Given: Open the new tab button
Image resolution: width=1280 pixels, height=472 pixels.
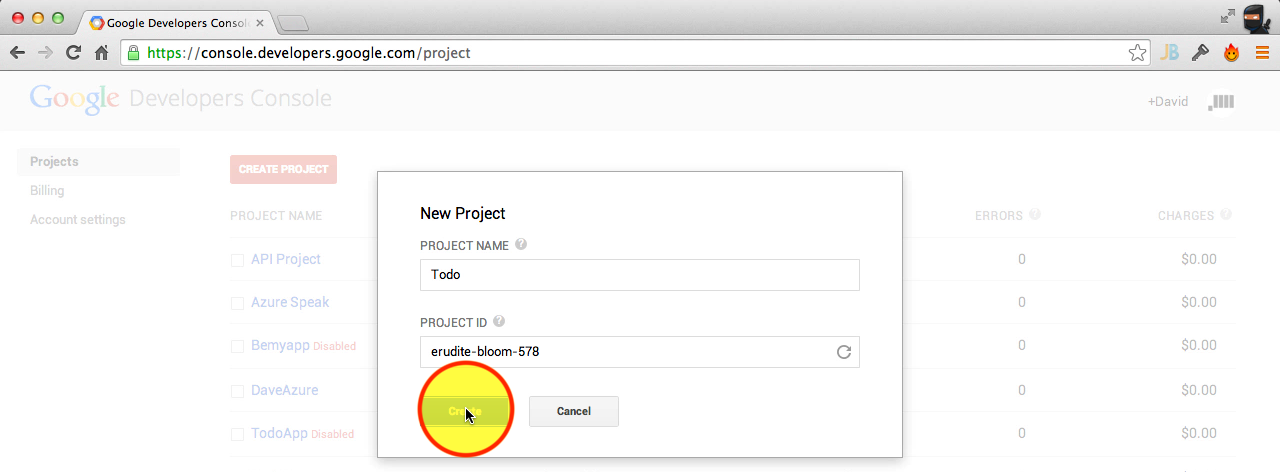Looking at the screenshot, I should [x=292, y=22].
